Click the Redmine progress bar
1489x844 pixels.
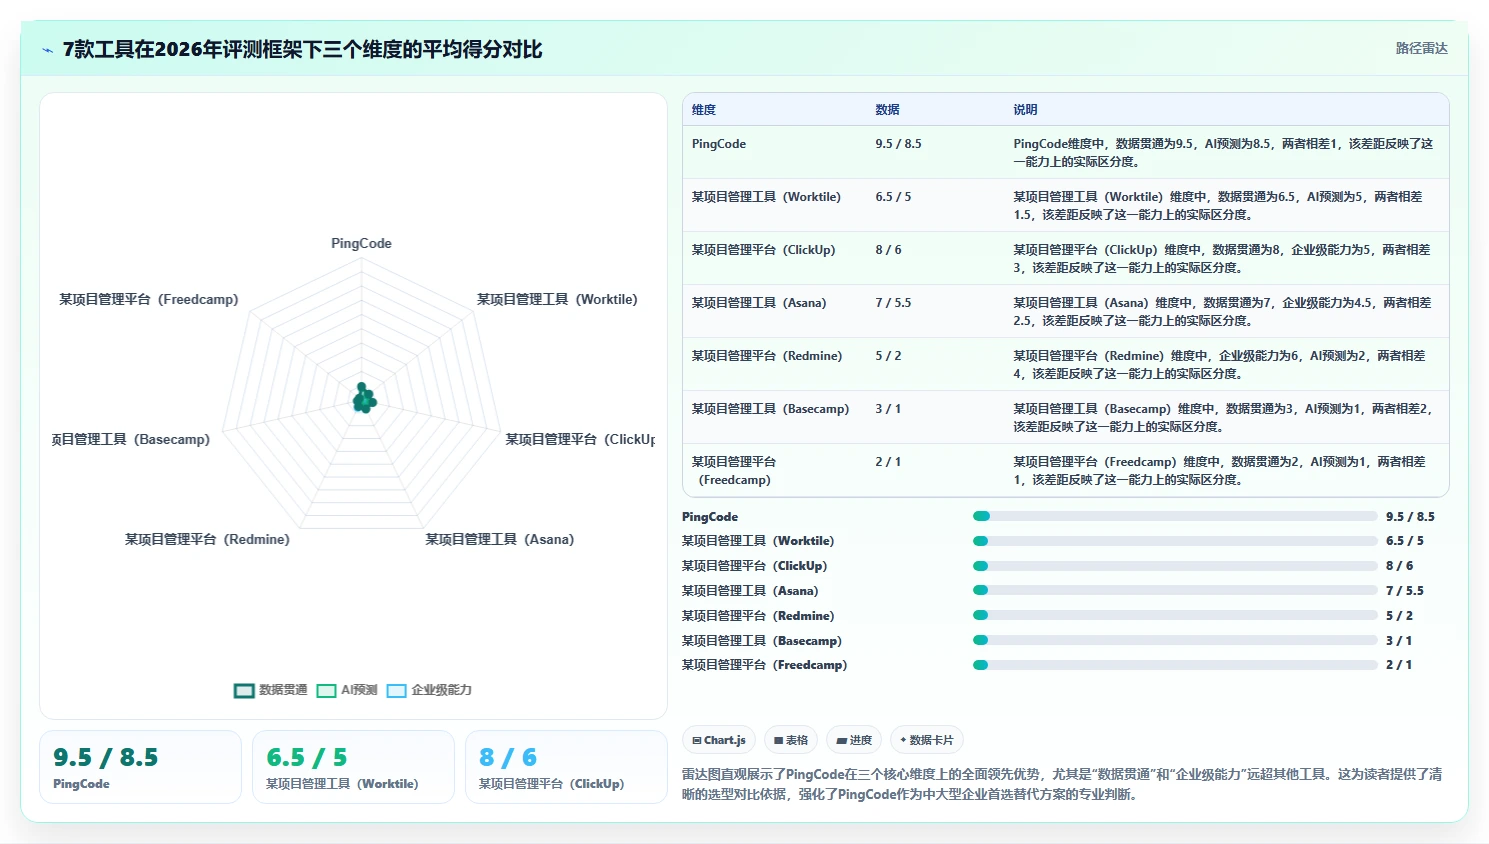tap(1175, 615)
